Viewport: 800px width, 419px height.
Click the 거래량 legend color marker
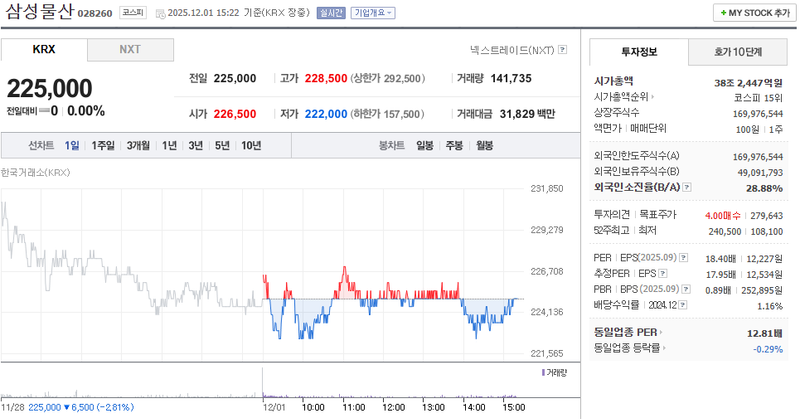[x=543, y=373]
